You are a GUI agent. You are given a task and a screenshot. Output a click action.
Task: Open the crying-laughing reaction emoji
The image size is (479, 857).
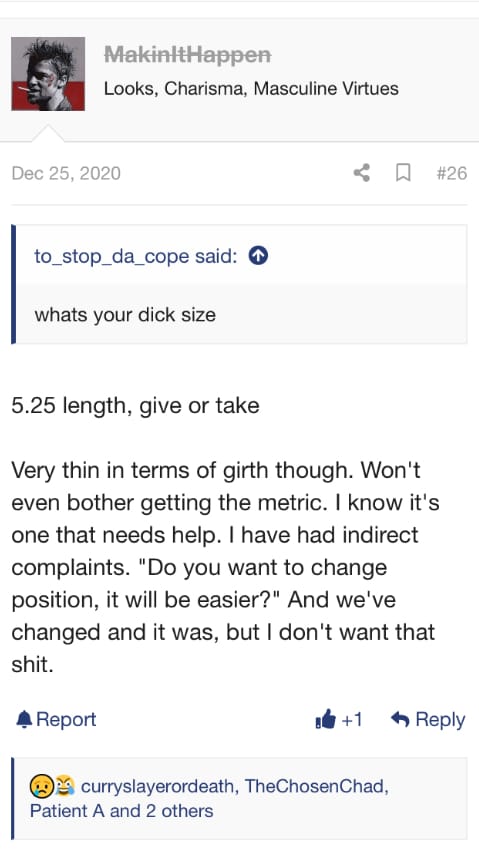[63, 786]
